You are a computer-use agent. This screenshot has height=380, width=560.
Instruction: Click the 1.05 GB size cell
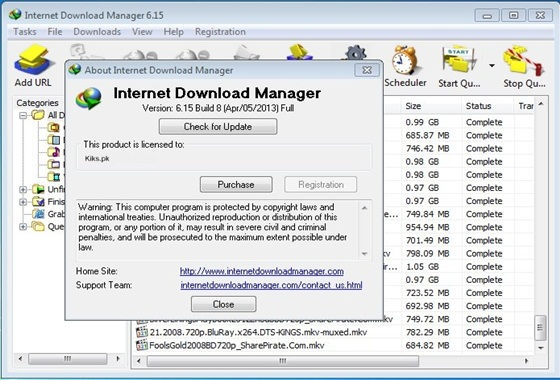click(422, 267)
